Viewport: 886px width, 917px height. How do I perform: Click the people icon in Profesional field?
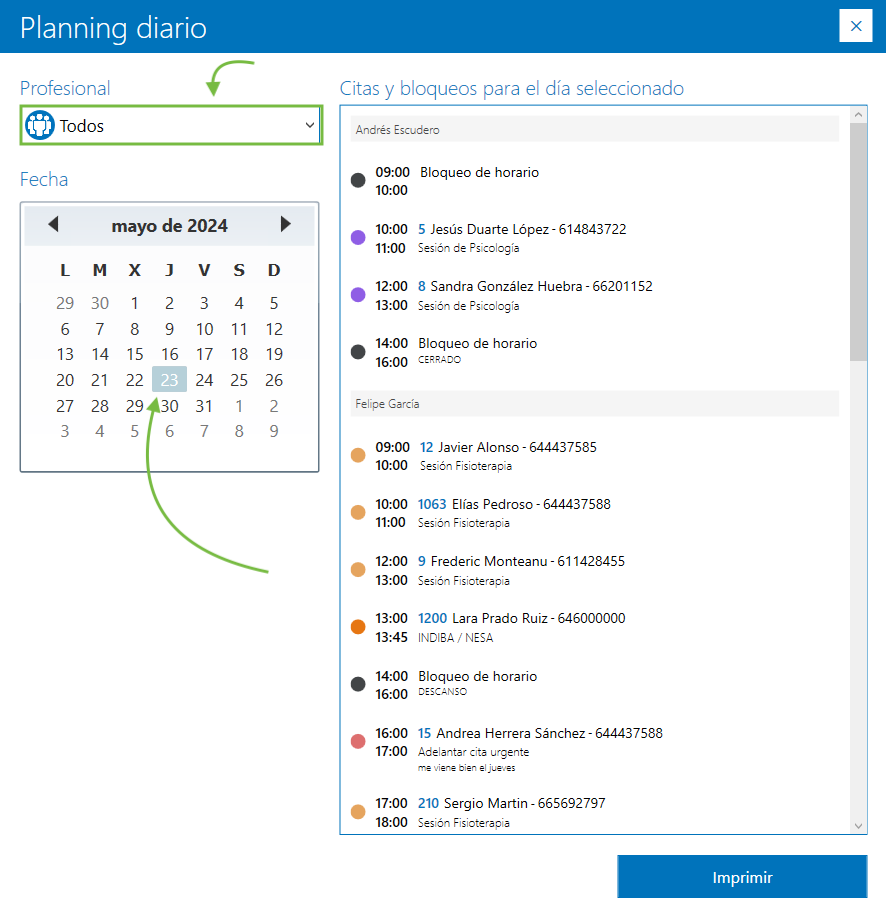pyautogui.click(x=39, y=126)
